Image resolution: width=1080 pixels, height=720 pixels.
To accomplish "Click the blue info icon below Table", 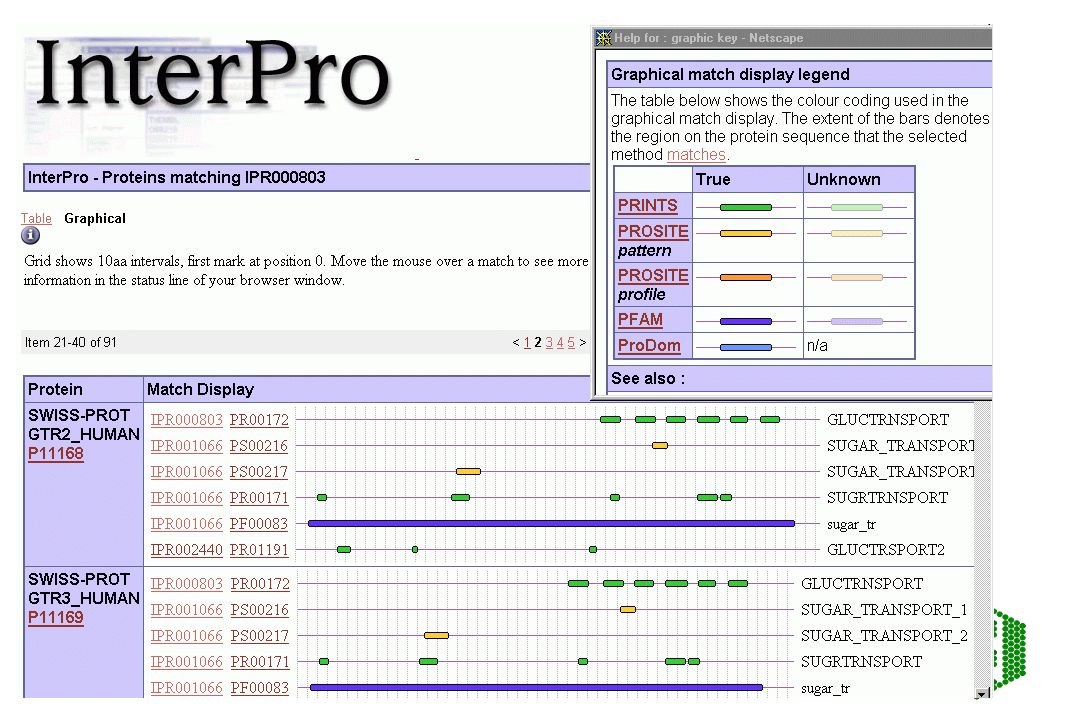I will pos(30,236).
